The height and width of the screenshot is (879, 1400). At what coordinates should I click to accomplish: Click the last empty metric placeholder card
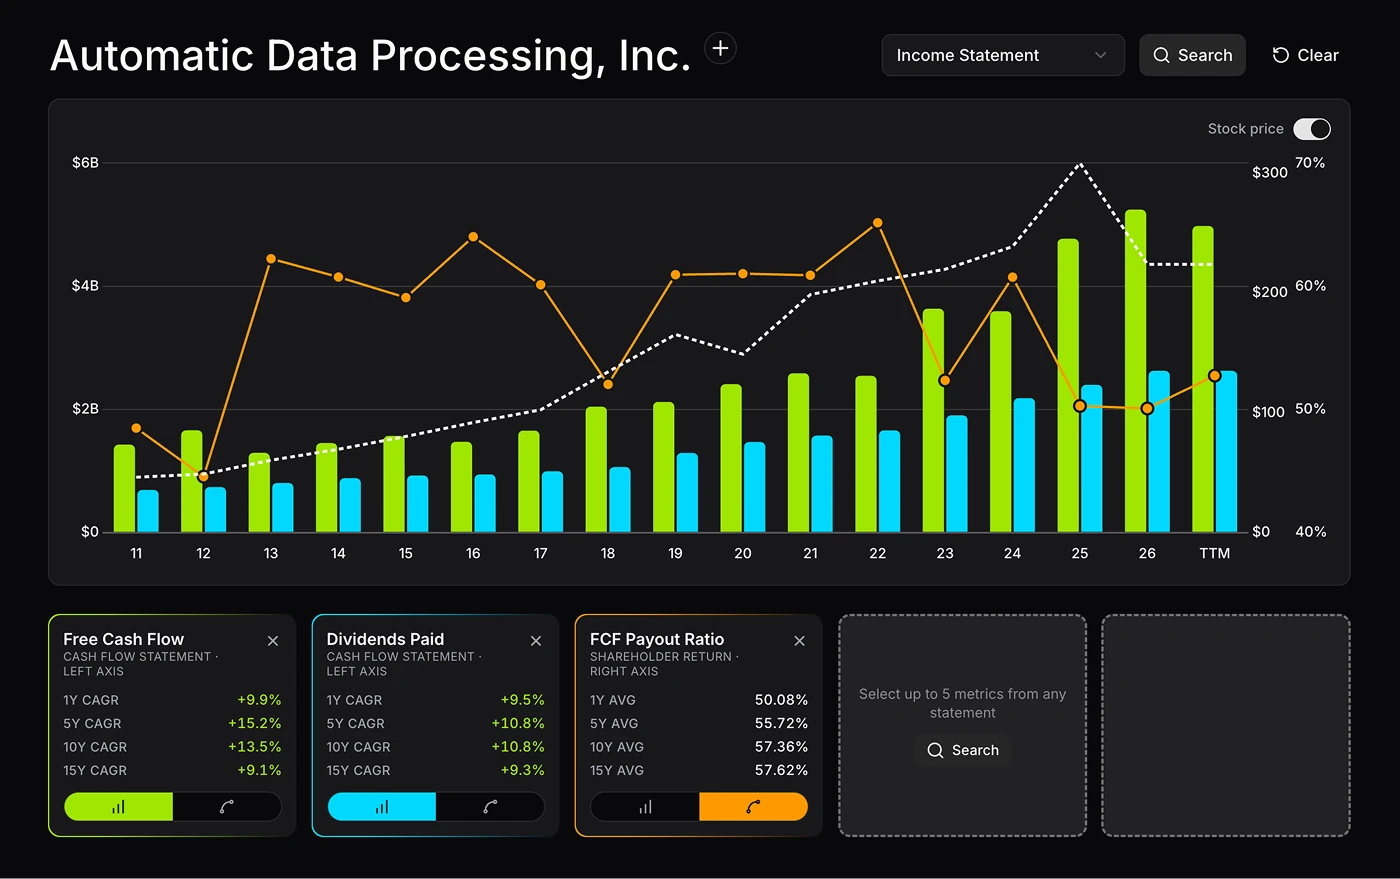click(1226, 725)
